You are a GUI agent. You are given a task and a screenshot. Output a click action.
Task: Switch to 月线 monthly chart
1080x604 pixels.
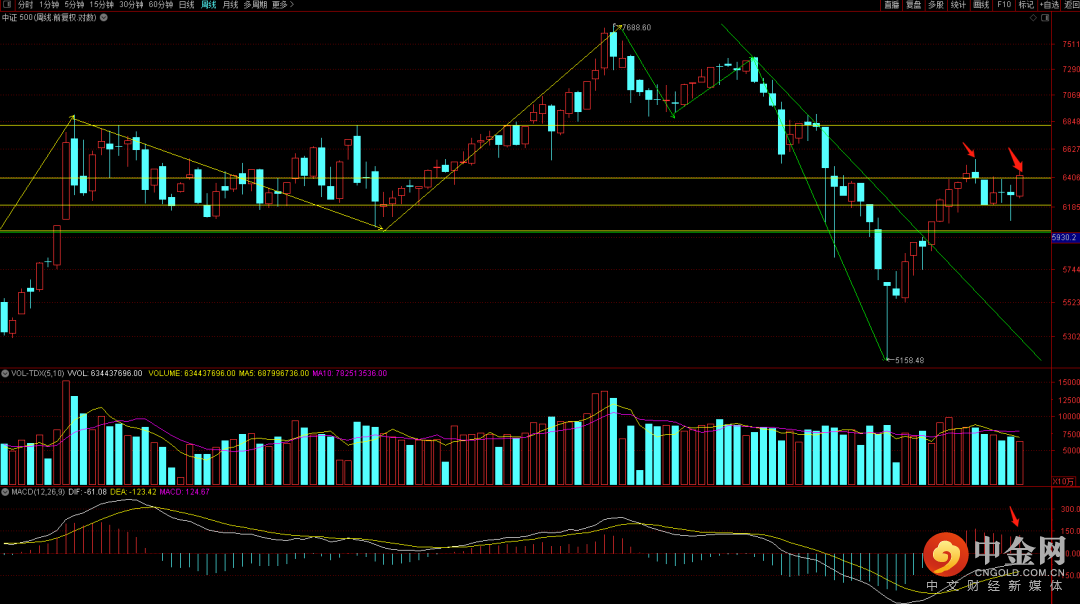[x=230, y=5]
